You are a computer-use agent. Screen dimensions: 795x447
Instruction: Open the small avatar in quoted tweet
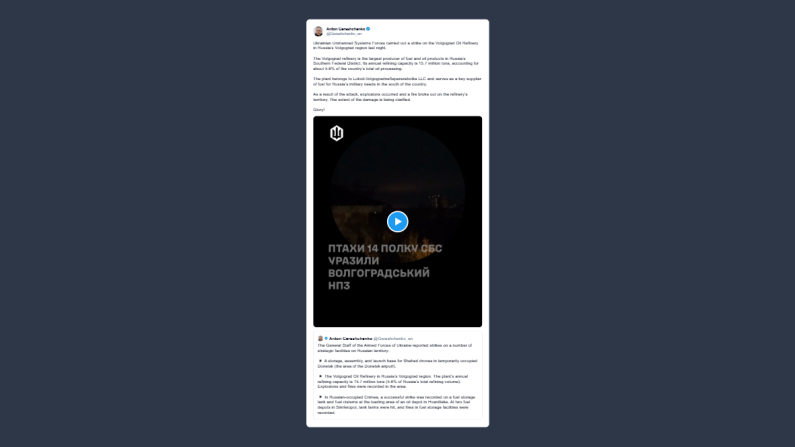[320, 339]
